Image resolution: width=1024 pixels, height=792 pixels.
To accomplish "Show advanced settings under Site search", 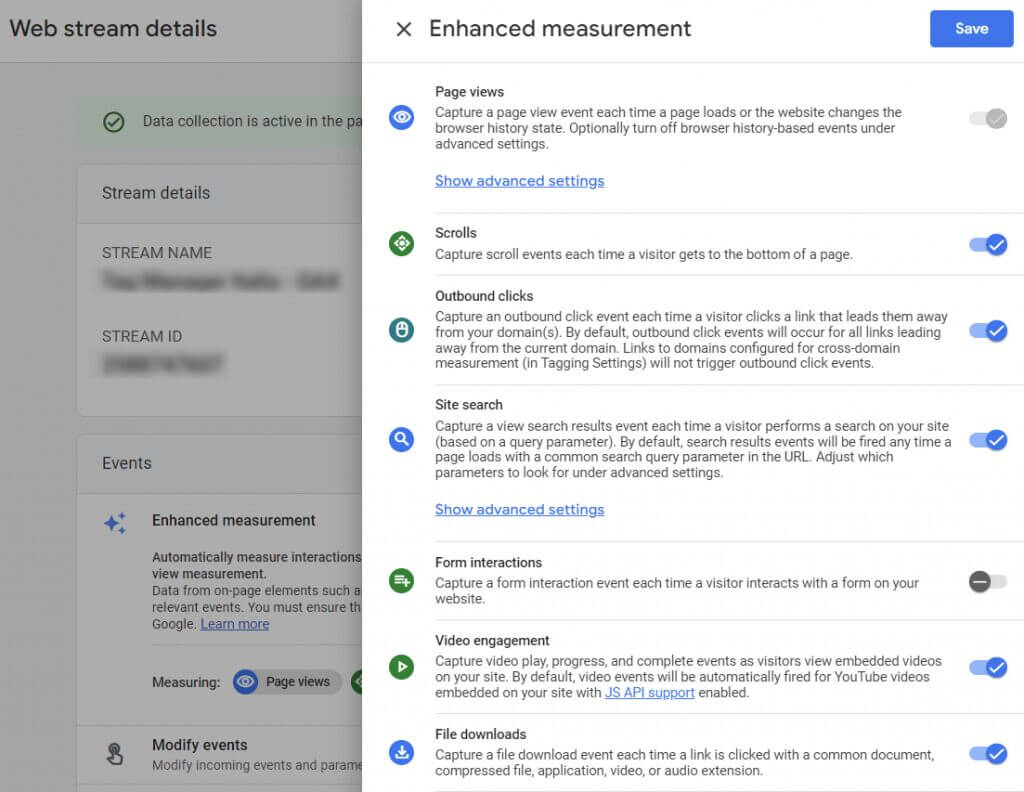I will coord(520,509).
